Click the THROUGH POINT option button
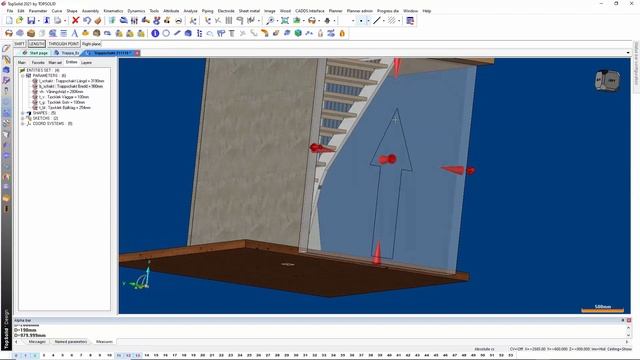The height and width of the screenshot is (360, 640). point(63,44)
